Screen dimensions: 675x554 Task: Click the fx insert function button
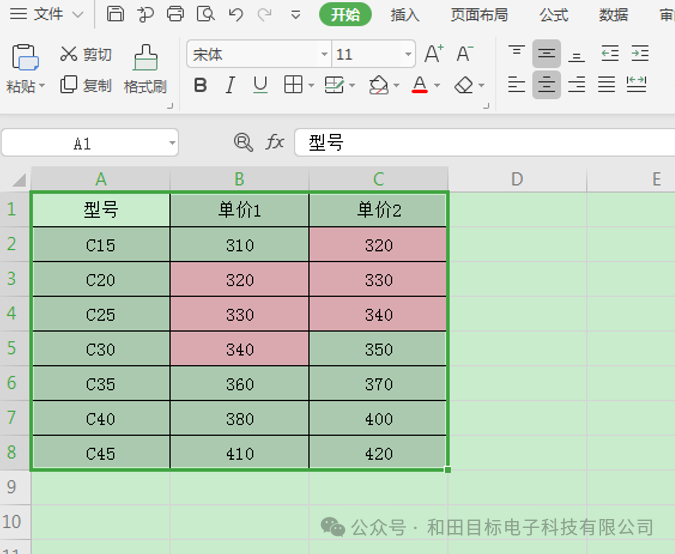(275, 142)
